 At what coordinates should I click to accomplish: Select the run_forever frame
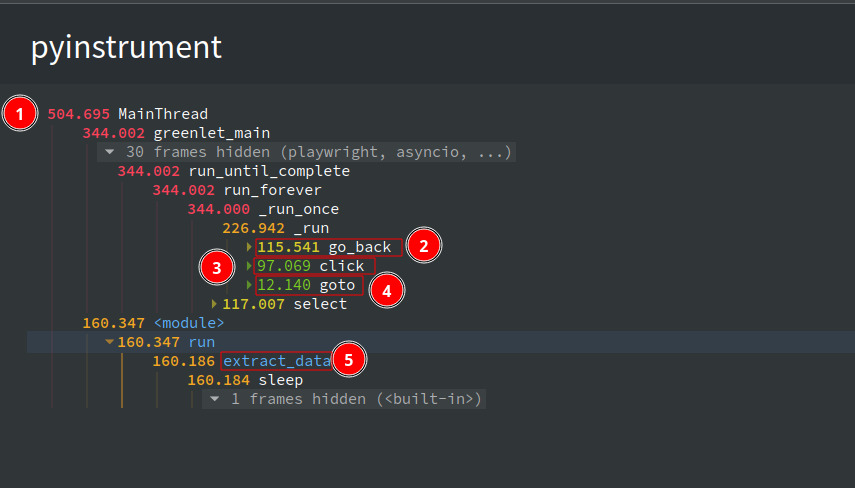(237, 190)
